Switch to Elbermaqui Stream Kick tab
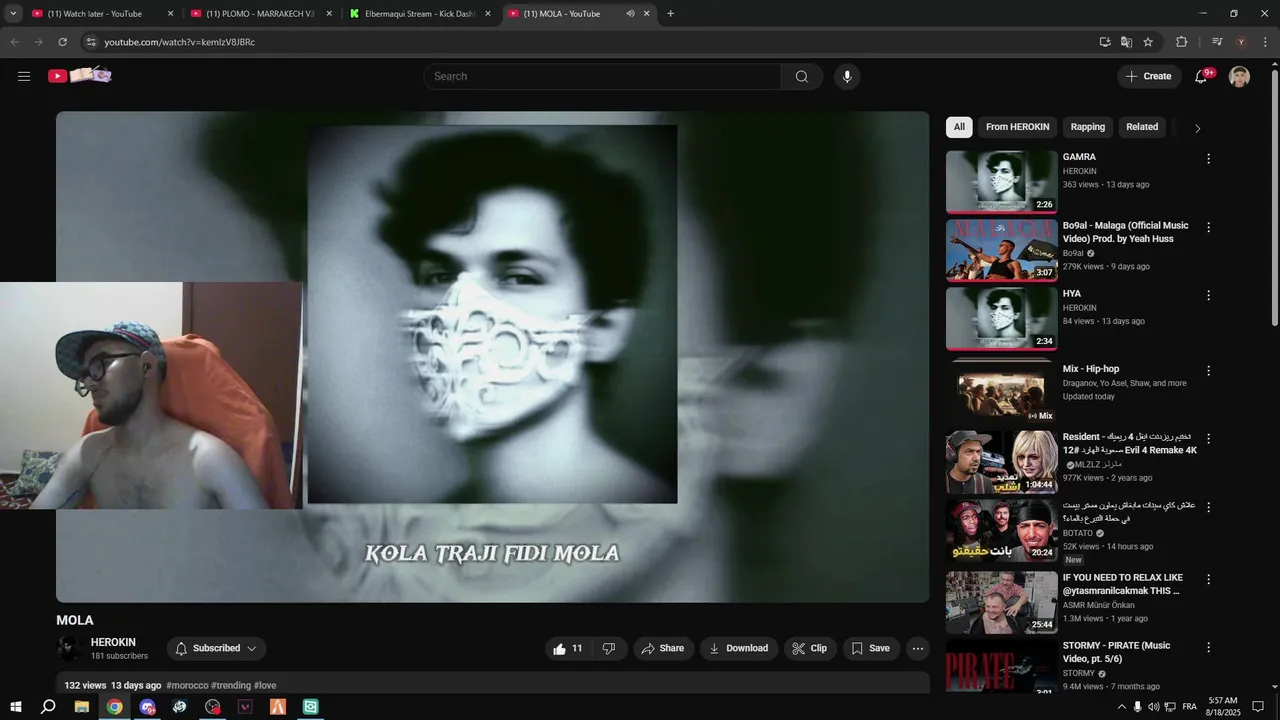The height and width of the screenshot is (720, 1280). click(x=419, y=14)
